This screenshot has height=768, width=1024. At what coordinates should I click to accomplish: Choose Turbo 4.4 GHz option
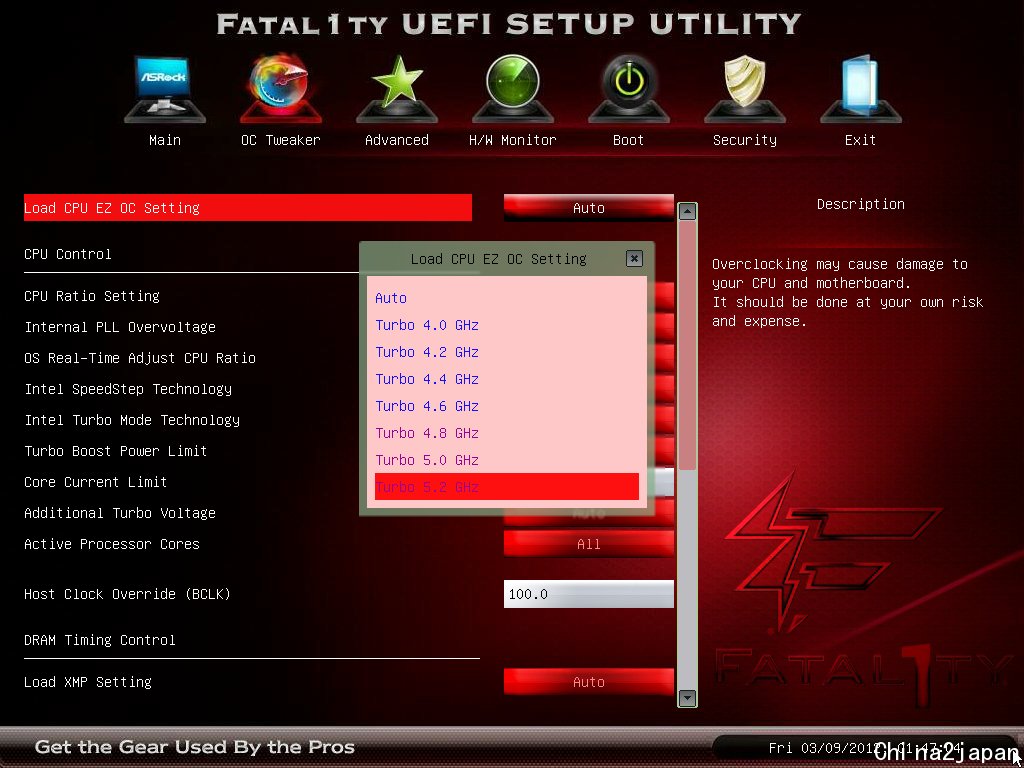[507, 379]
